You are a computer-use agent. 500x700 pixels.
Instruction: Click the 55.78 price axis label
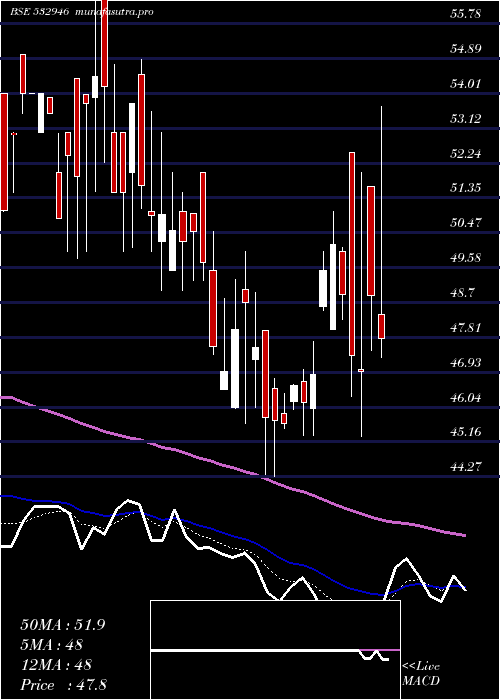tap(465, 14)
